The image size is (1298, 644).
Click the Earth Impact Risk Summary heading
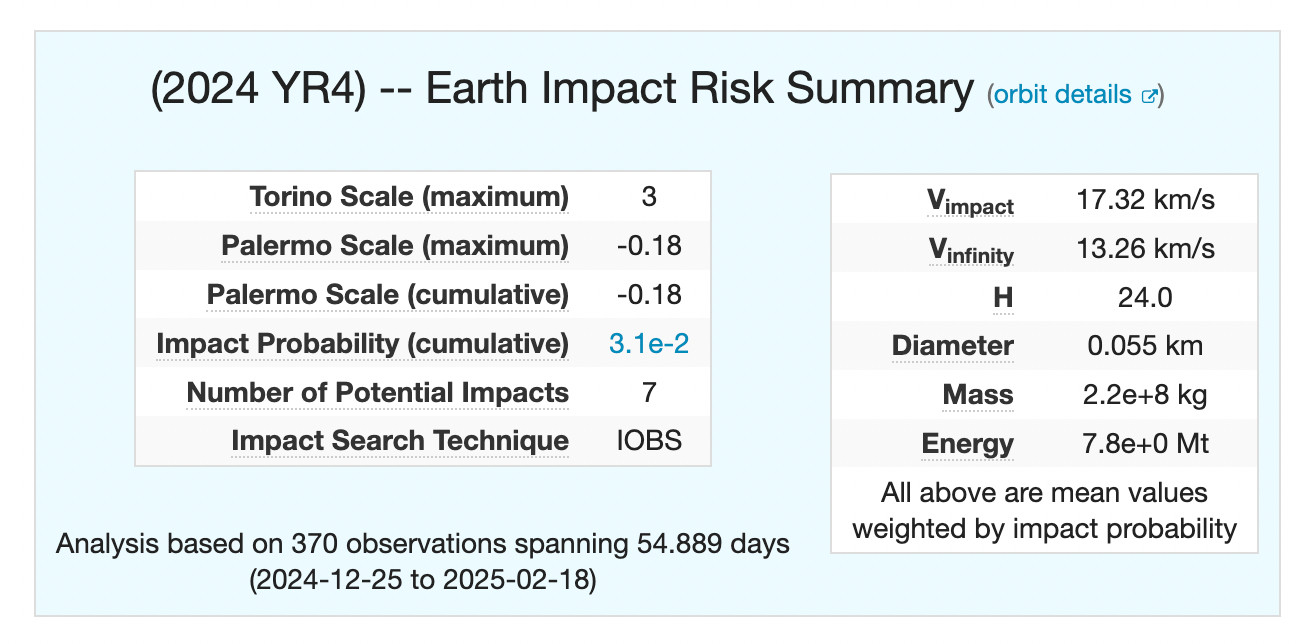point(561,90)
